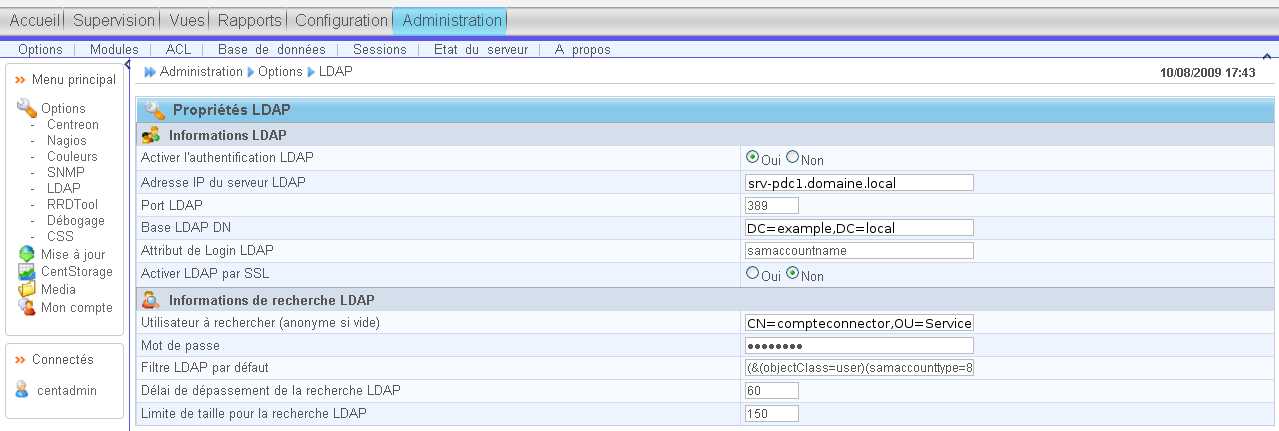Select Oui for Activer l'authentification LDAP
Screen dimensions: 1279x431
click(x=752, y=157)
